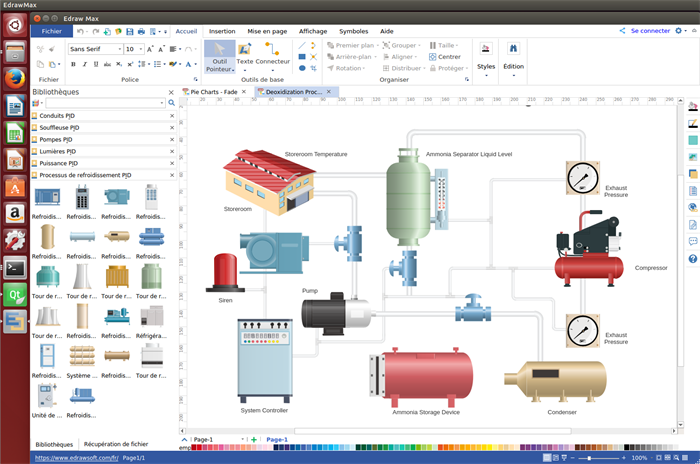The width and height of the screenshot is (700, 464).
Task: Expand the Page-1 page list dropdown
Action: pyautogui.click(x=241, y=439)
